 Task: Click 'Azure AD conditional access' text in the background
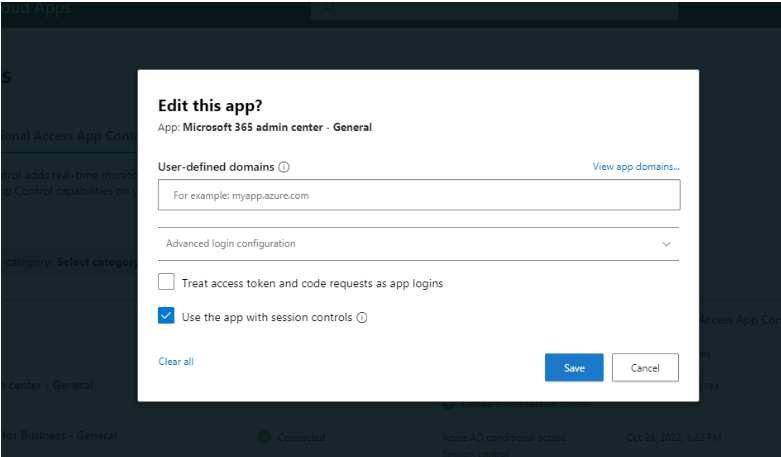click(x=504, y=438)
